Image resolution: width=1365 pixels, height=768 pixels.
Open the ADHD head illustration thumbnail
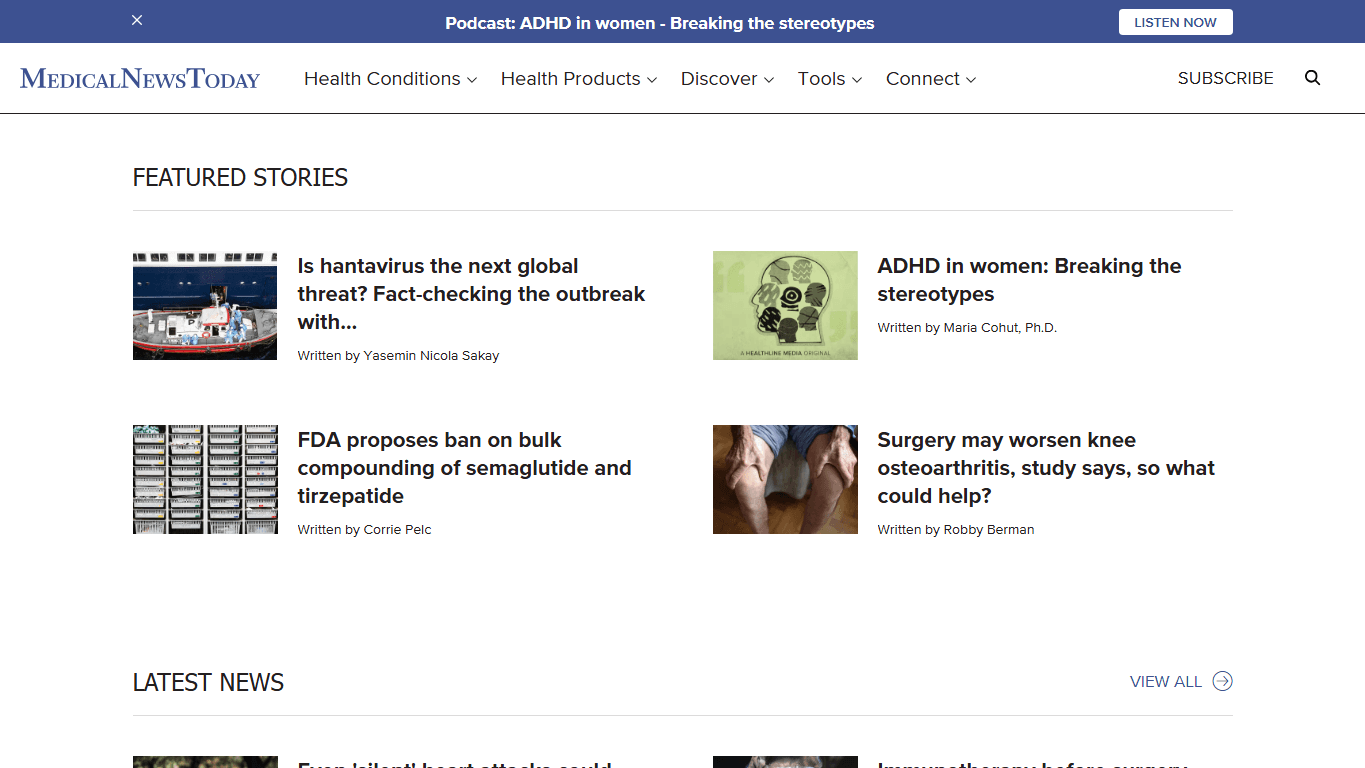point(785,305)
